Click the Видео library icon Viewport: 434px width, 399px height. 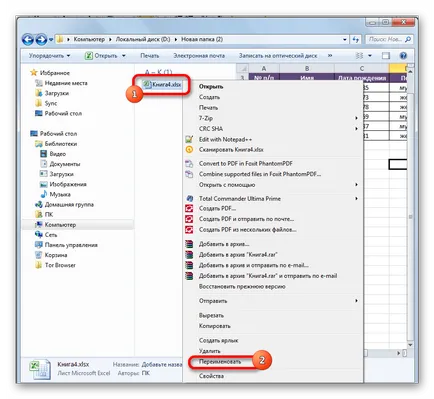pos(43,154)
